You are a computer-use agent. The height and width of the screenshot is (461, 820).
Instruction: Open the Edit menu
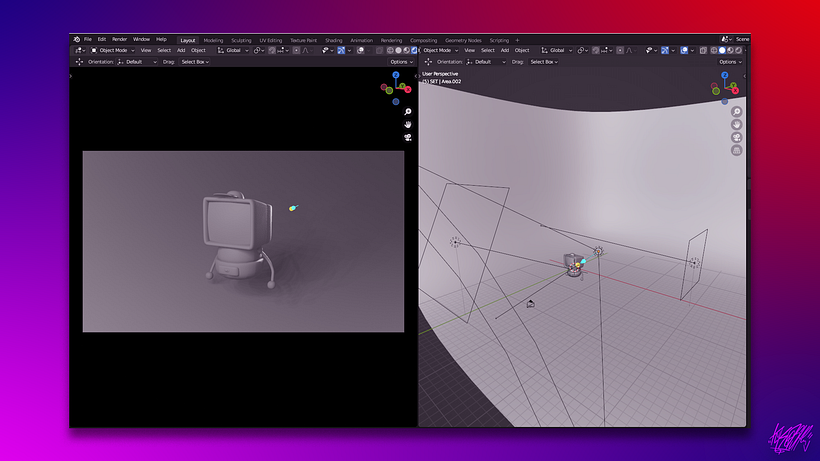click(x=102, y=39)
